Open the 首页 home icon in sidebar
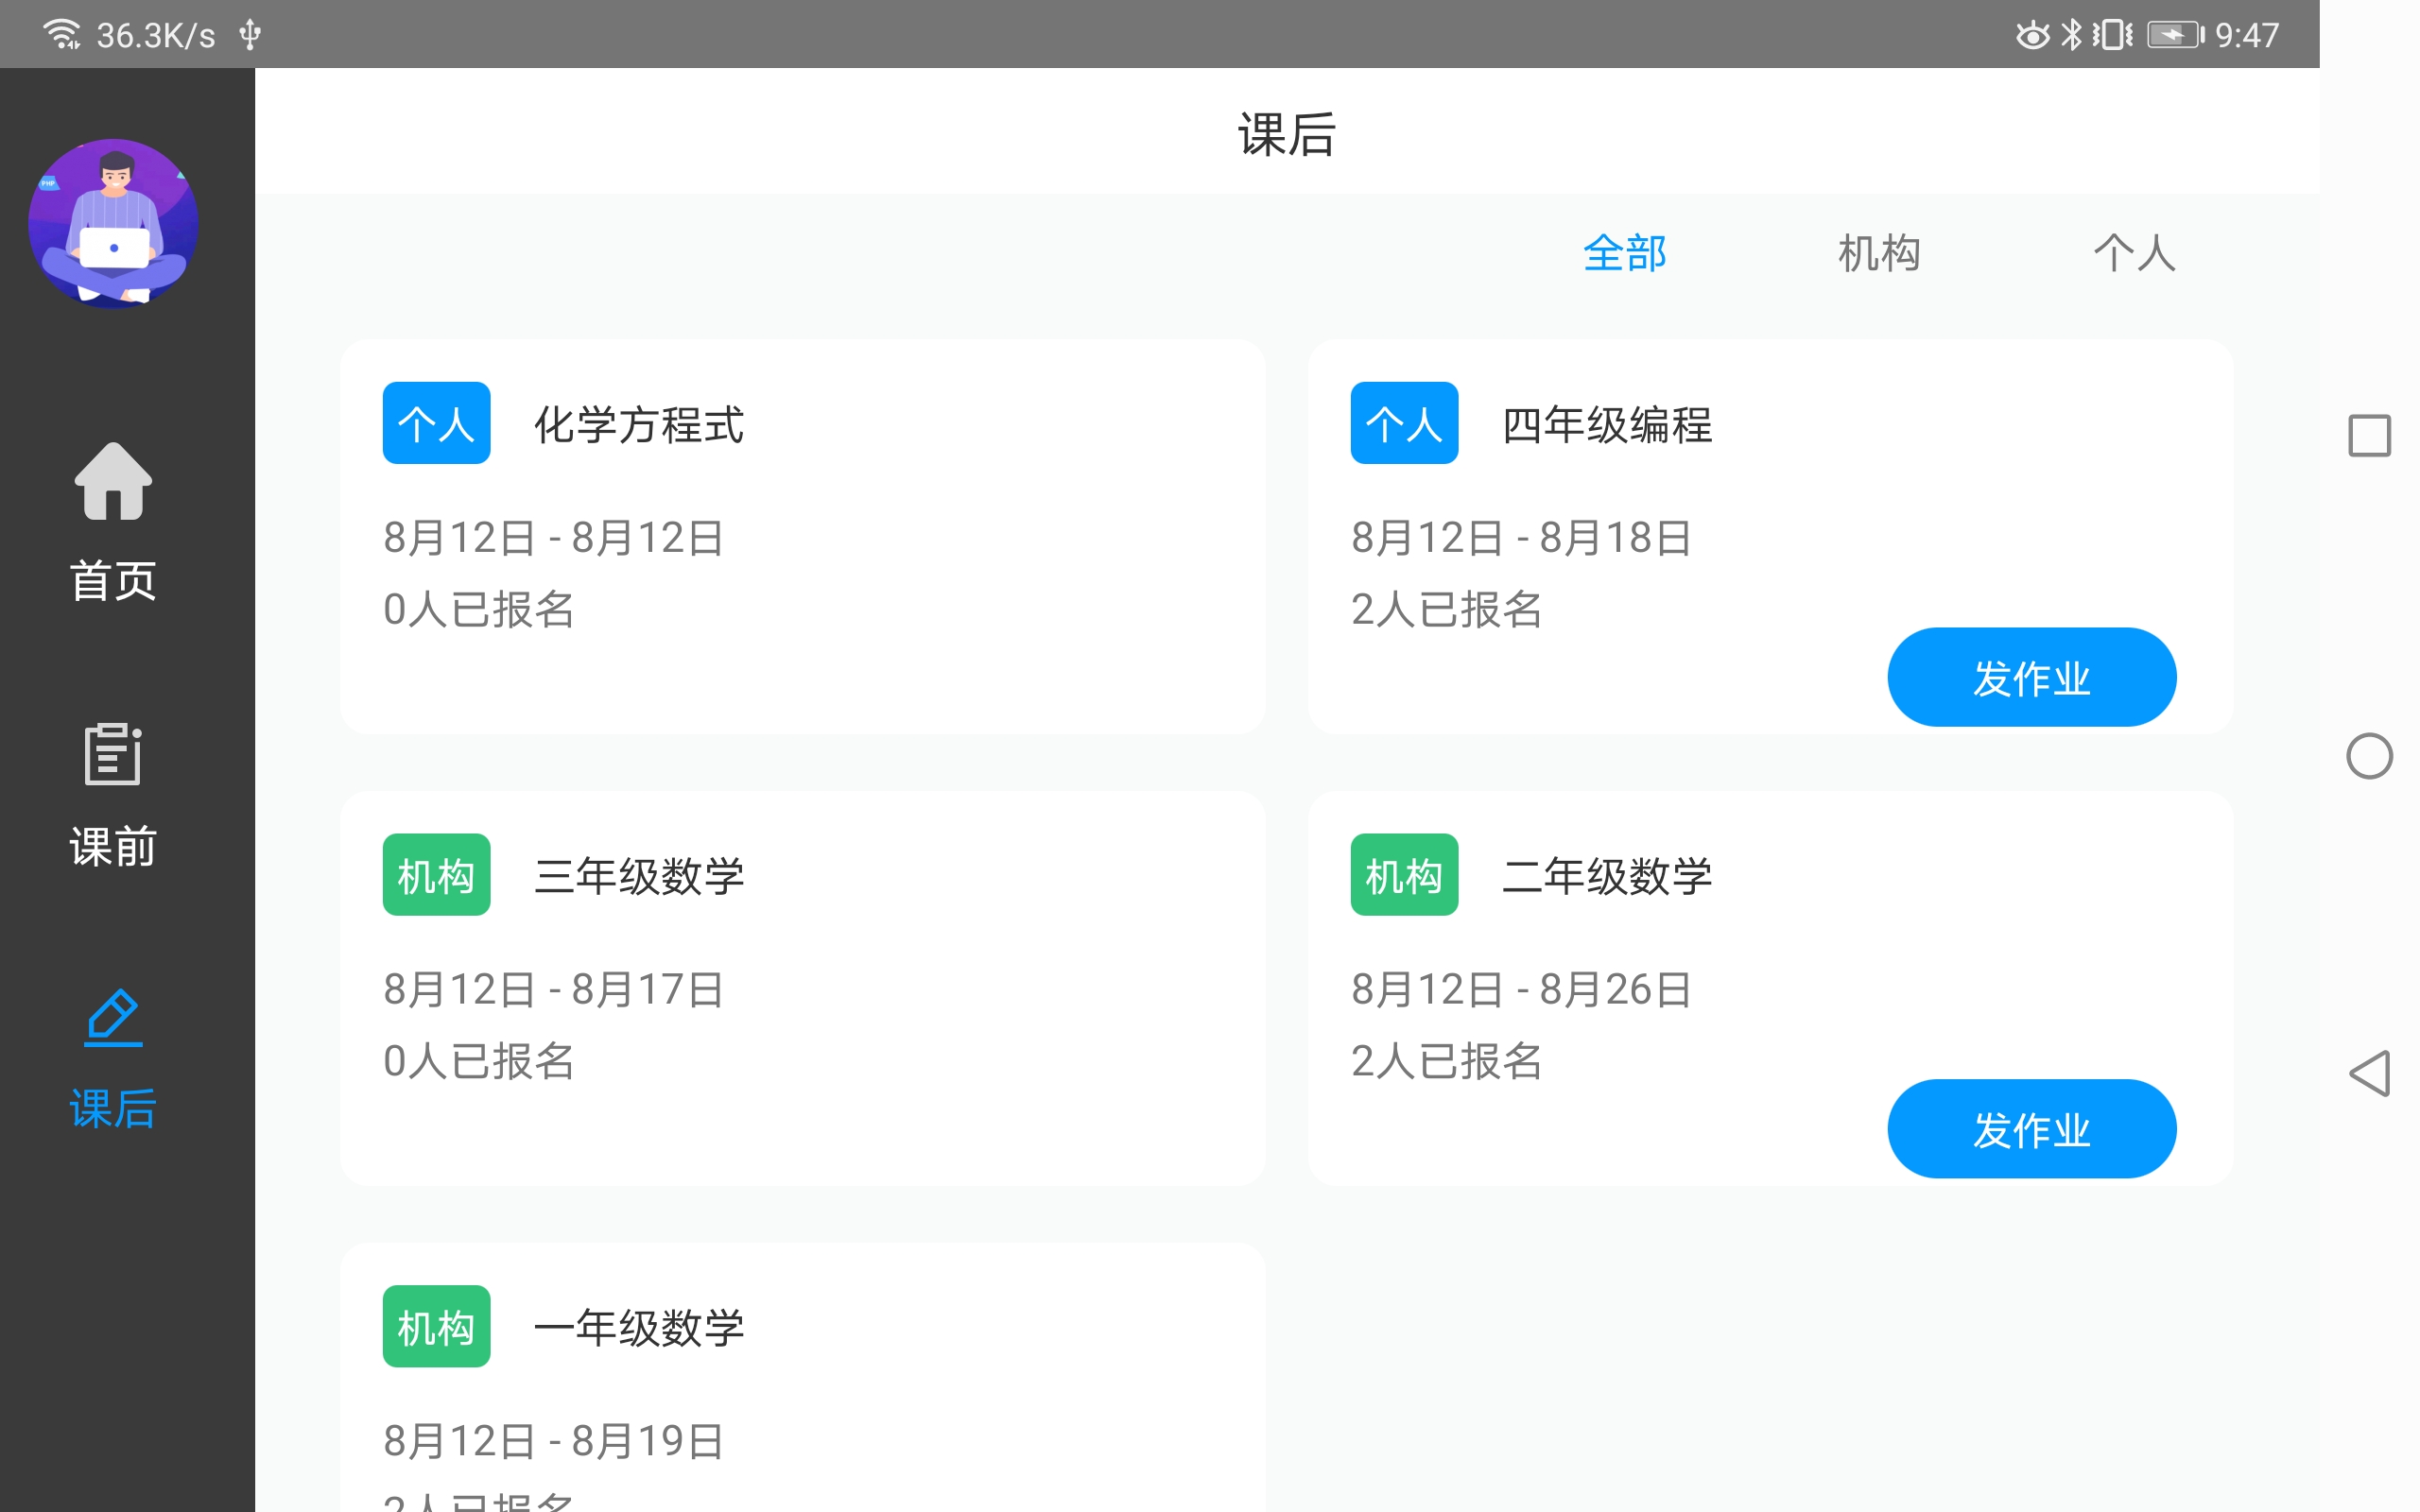 pos(112,483)
